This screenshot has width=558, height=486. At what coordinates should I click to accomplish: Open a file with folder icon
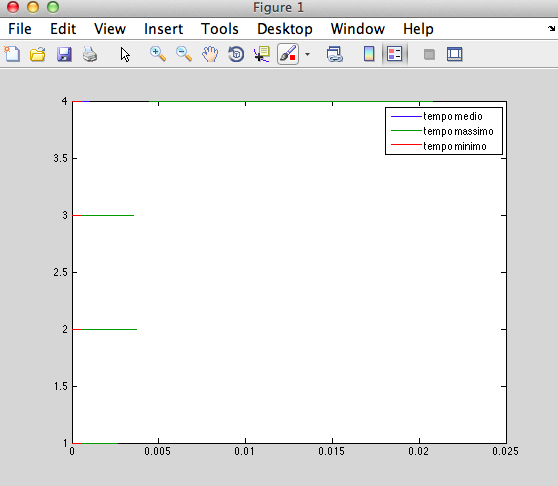[x=38, y=54]
